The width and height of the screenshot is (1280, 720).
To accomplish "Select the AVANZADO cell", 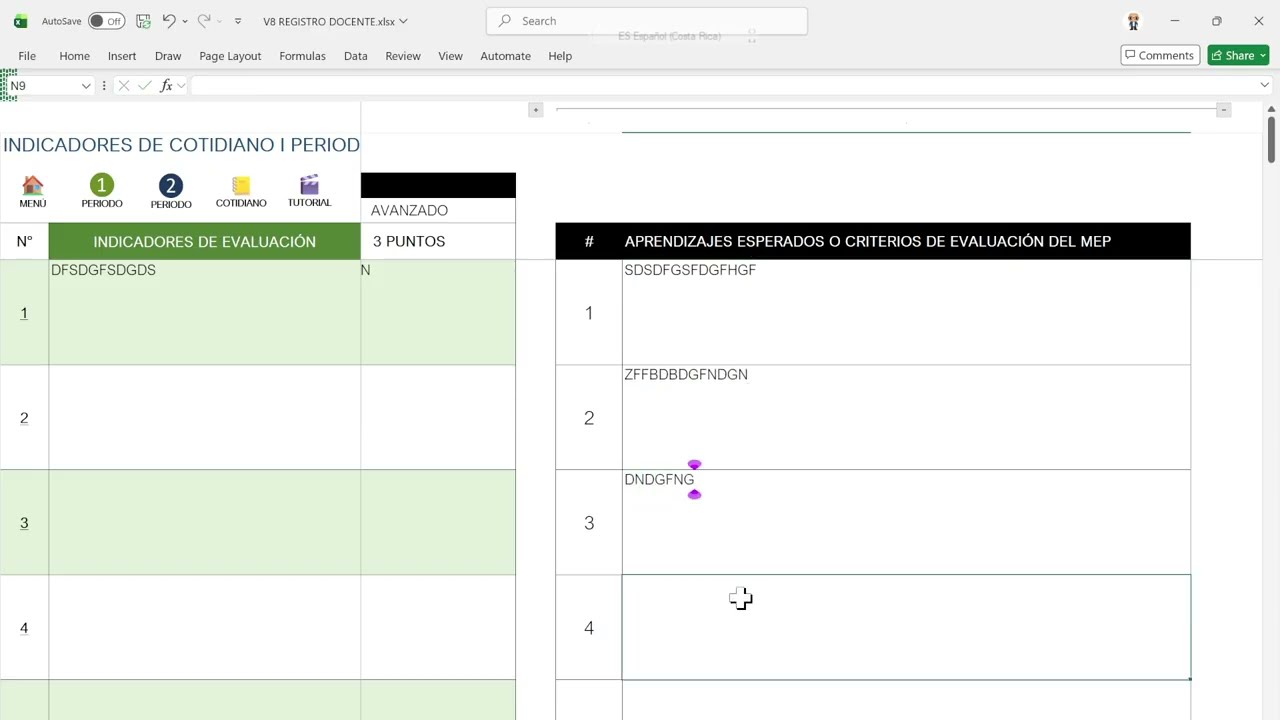I will pos(438,210).
